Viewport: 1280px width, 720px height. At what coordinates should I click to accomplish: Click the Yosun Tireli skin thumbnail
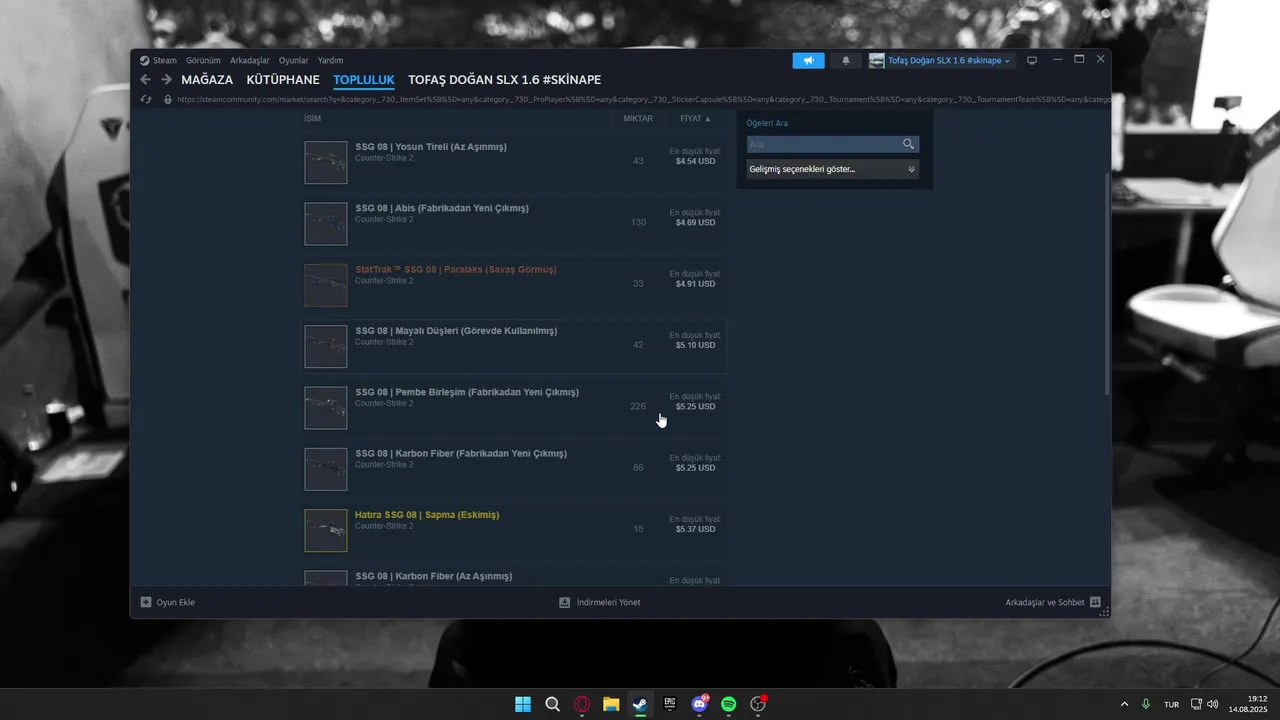326,162
